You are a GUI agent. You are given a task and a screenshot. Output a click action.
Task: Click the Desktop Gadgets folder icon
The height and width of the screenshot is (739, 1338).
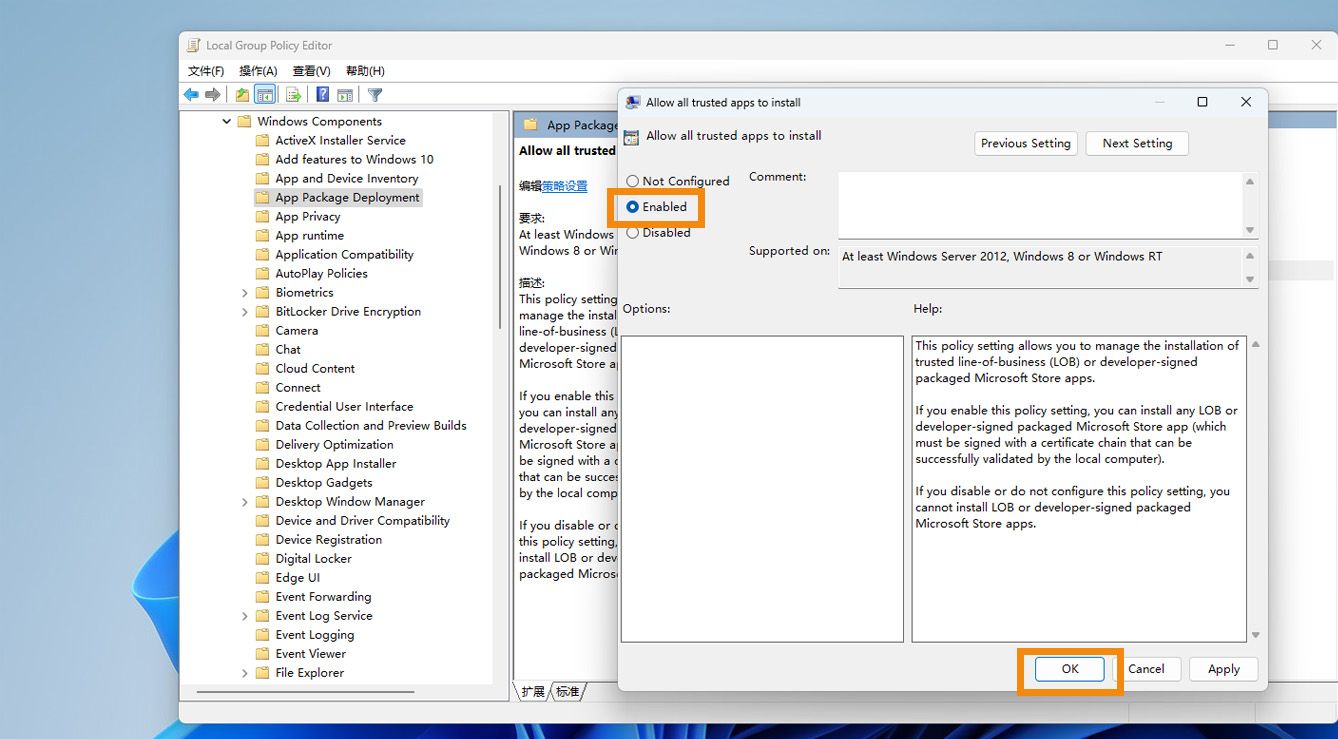(262, 482)
